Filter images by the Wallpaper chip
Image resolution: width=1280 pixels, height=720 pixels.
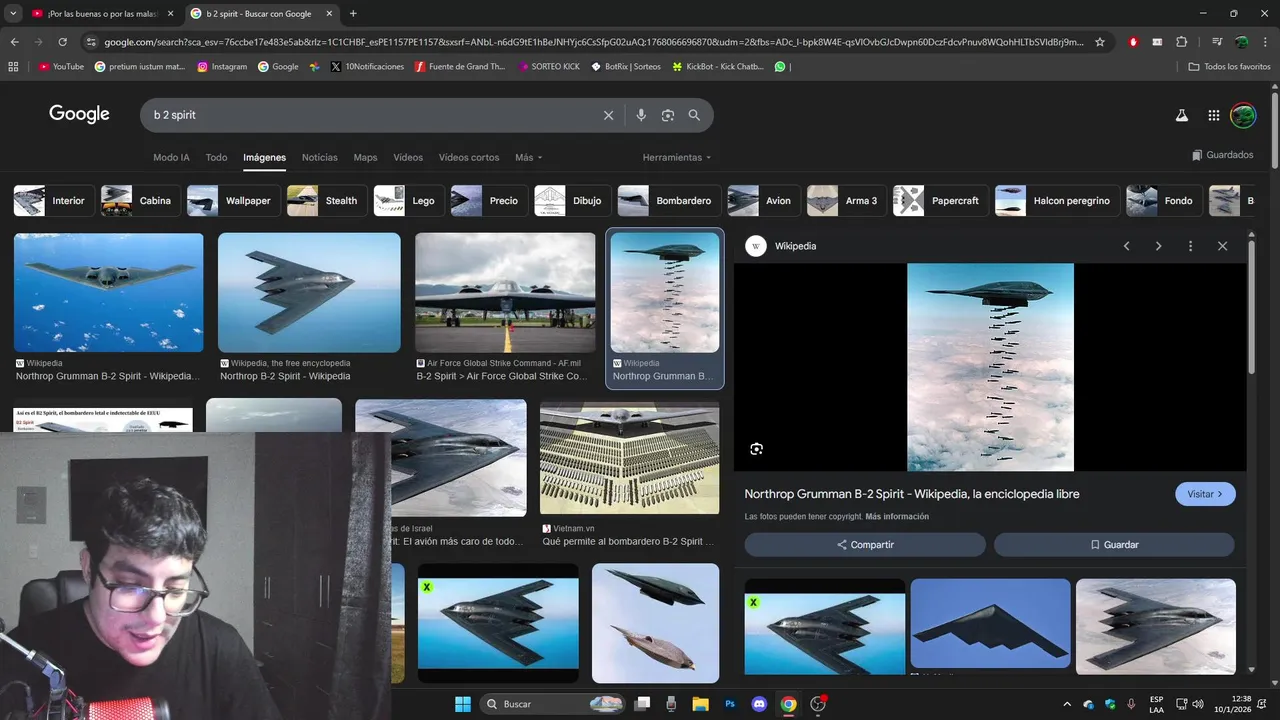[x=232, y=201]
